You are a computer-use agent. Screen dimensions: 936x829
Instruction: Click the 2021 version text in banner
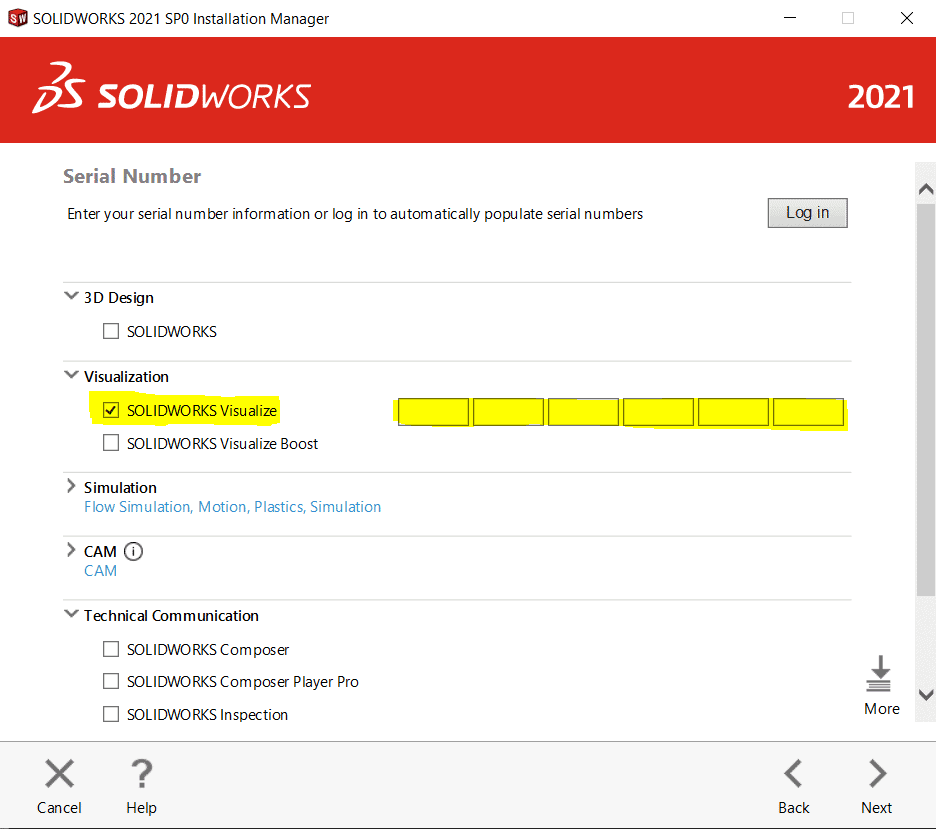click(880, 97)
